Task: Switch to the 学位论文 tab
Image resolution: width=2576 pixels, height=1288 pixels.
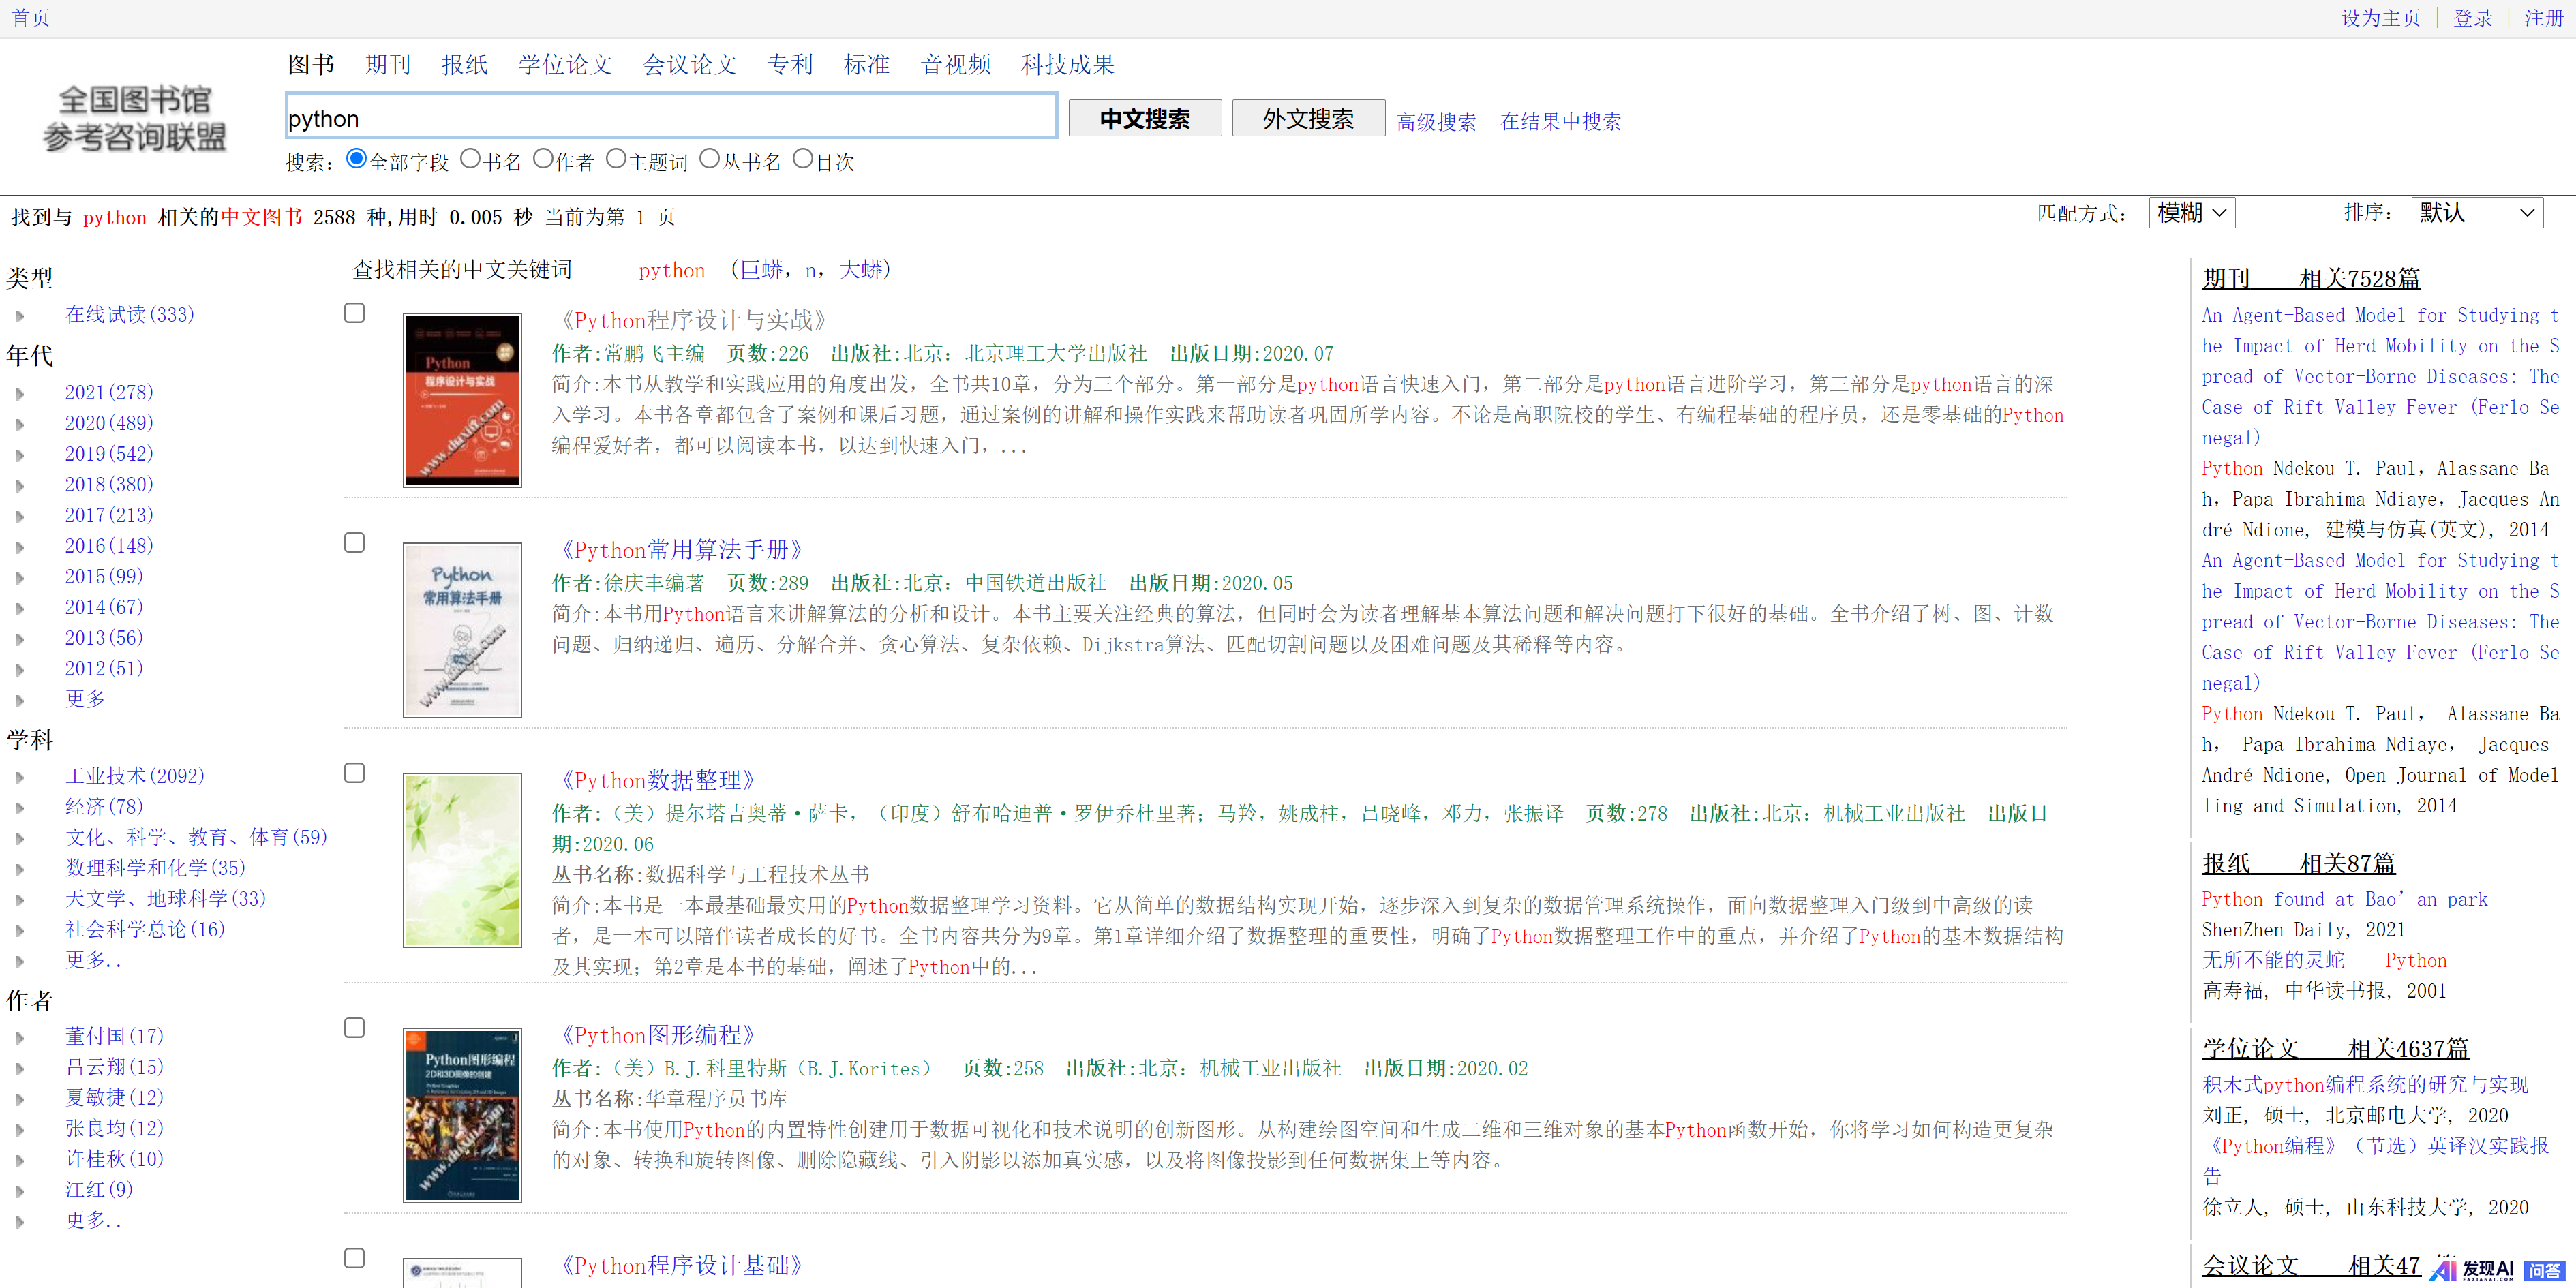Action: tap(565, 64)
